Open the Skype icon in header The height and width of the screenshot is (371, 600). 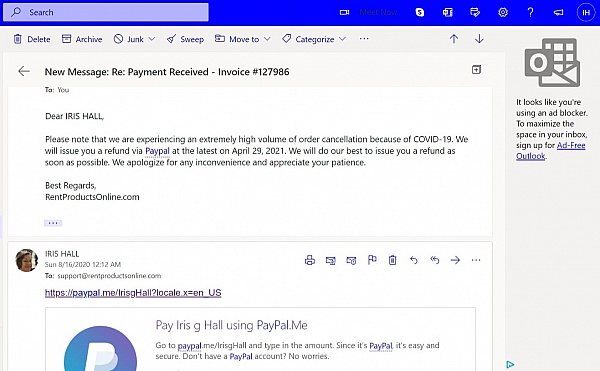(x=420, y=12)
